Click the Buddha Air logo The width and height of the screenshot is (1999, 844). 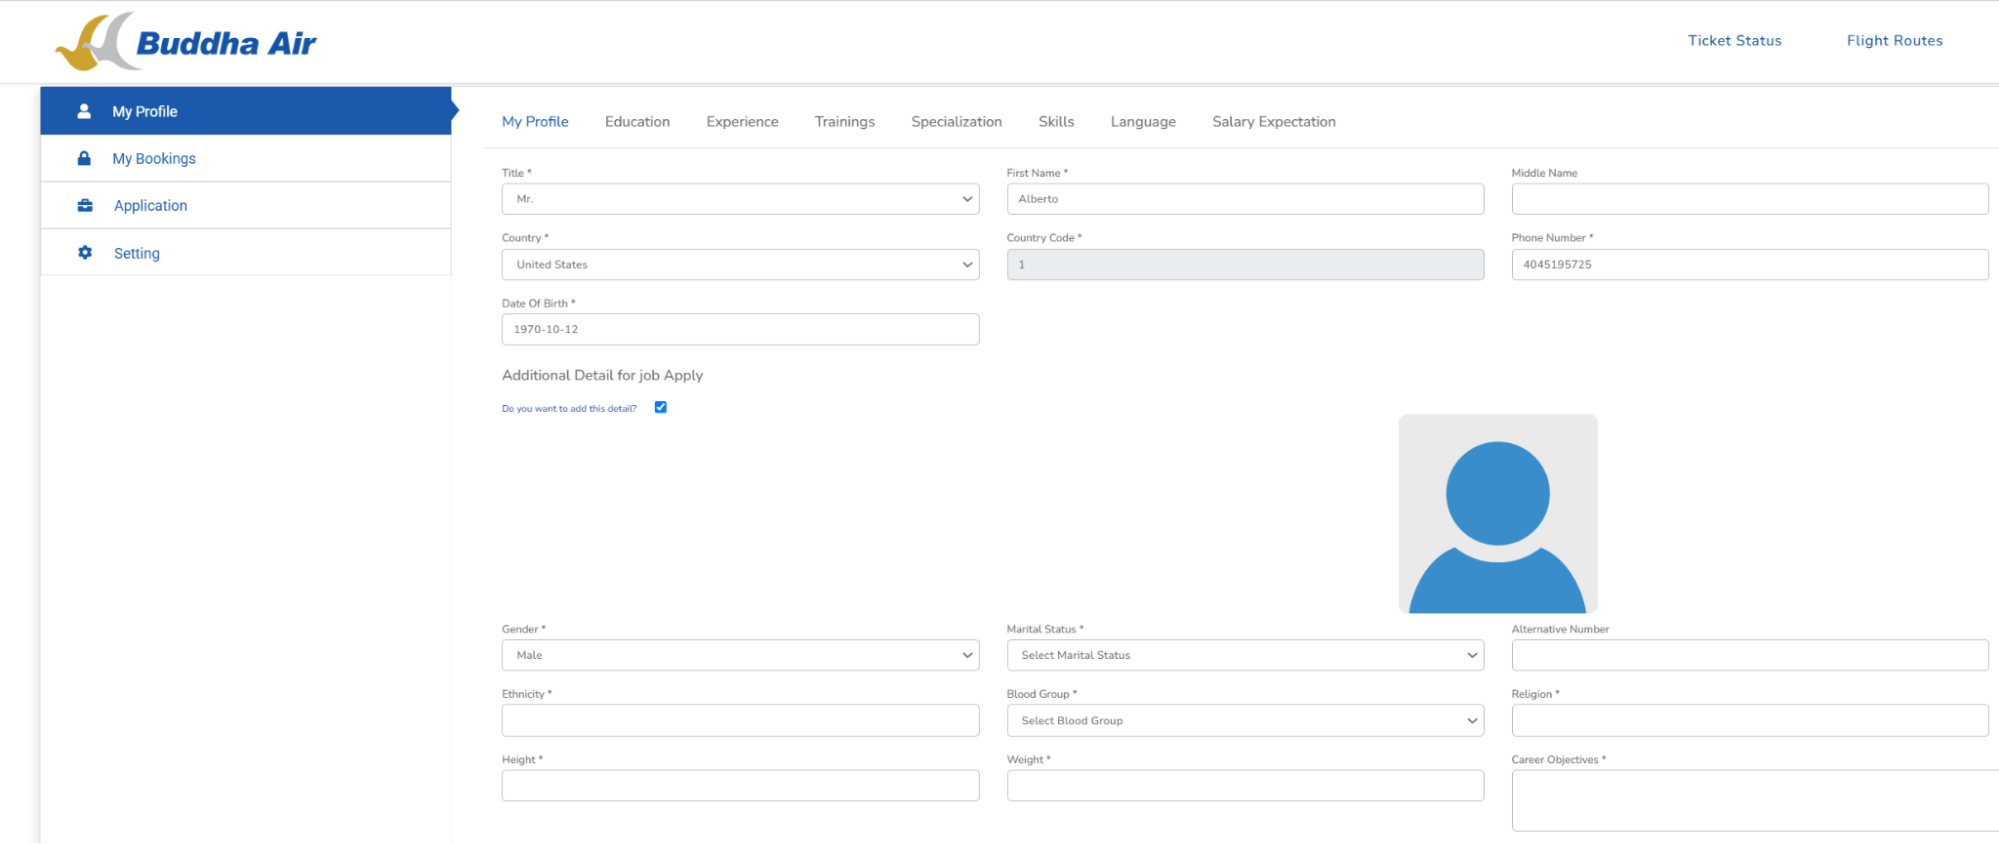pos(186,42)
